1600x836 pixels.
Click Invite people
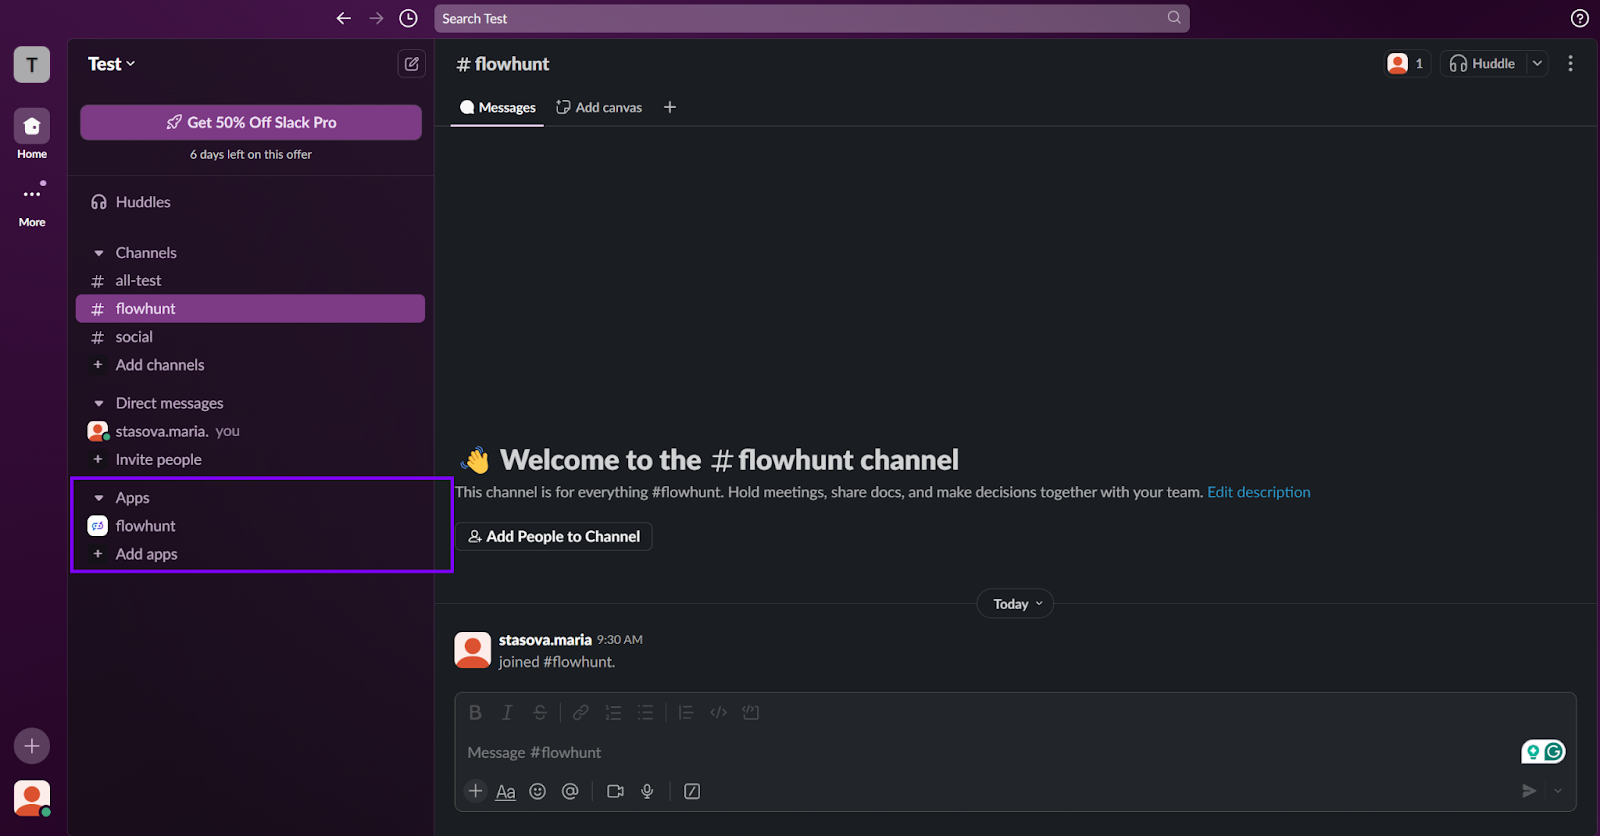pos(250,459)
